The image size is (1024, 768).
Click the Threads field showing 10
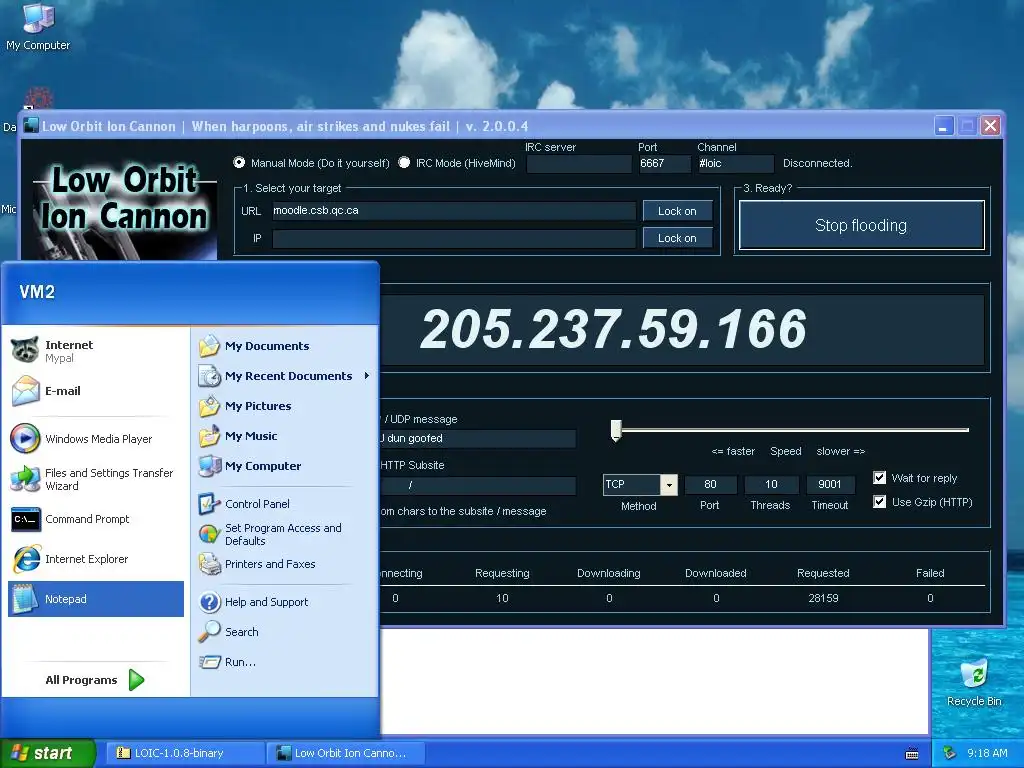click(771, 485)
